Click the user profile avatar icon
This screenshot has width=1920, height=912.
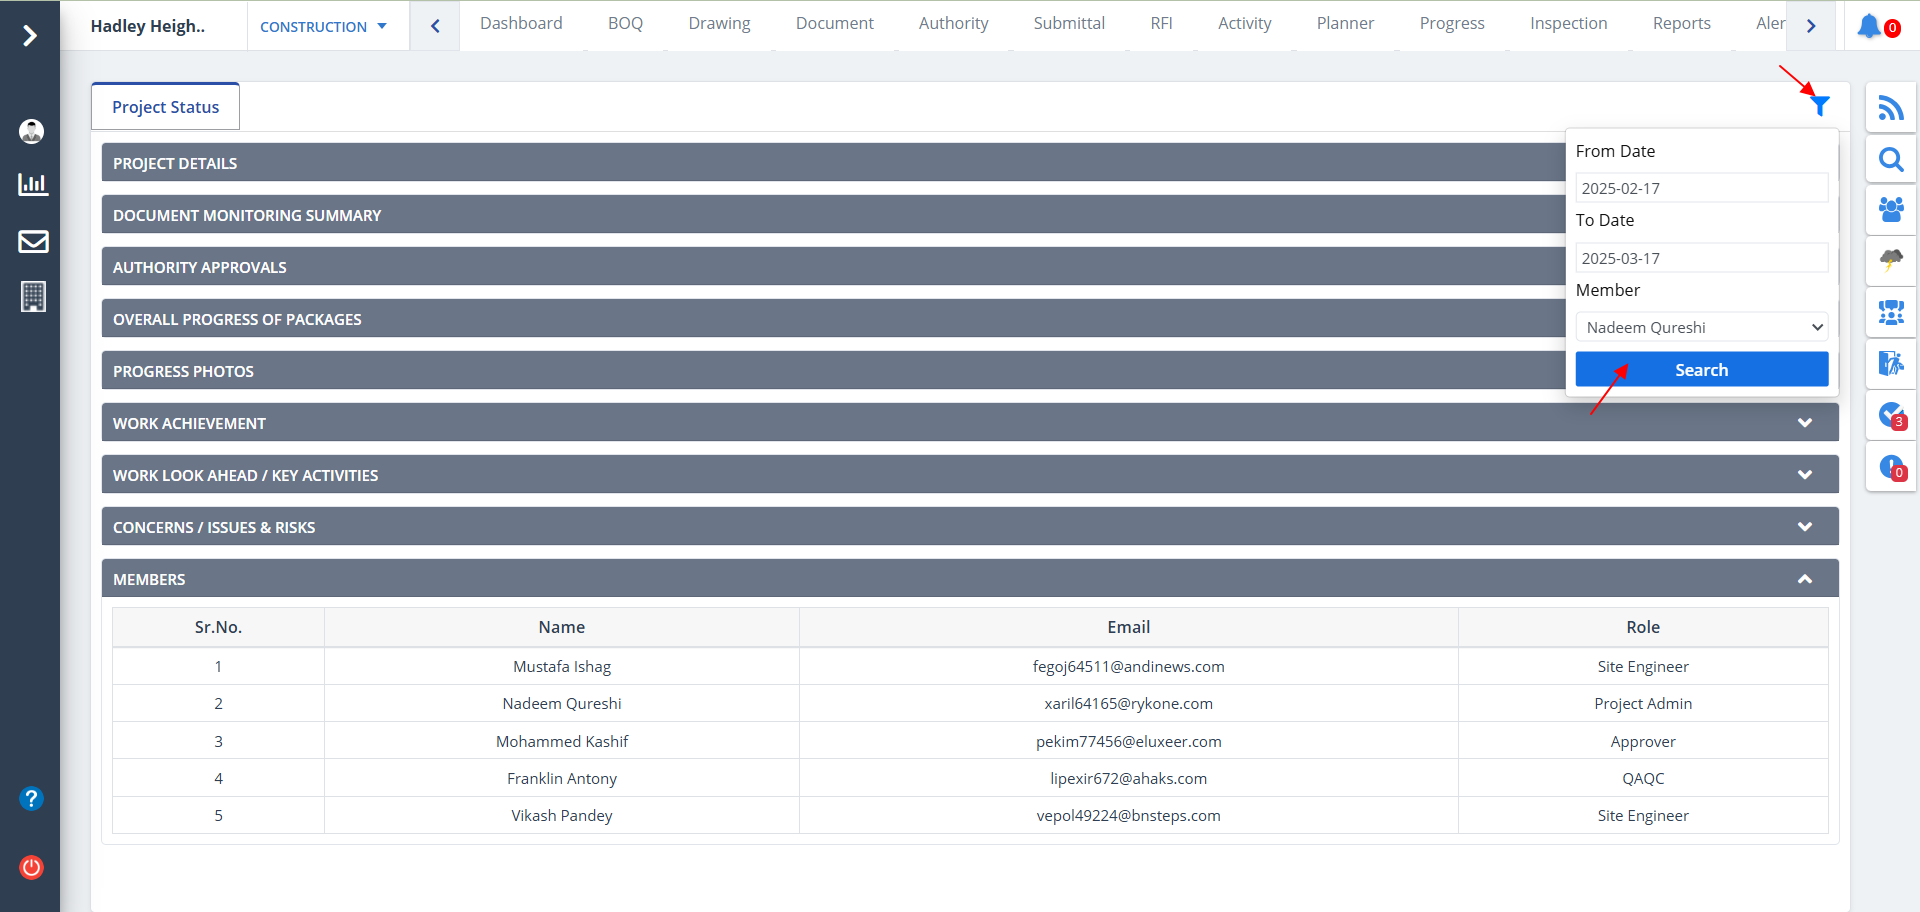(32, 131)
